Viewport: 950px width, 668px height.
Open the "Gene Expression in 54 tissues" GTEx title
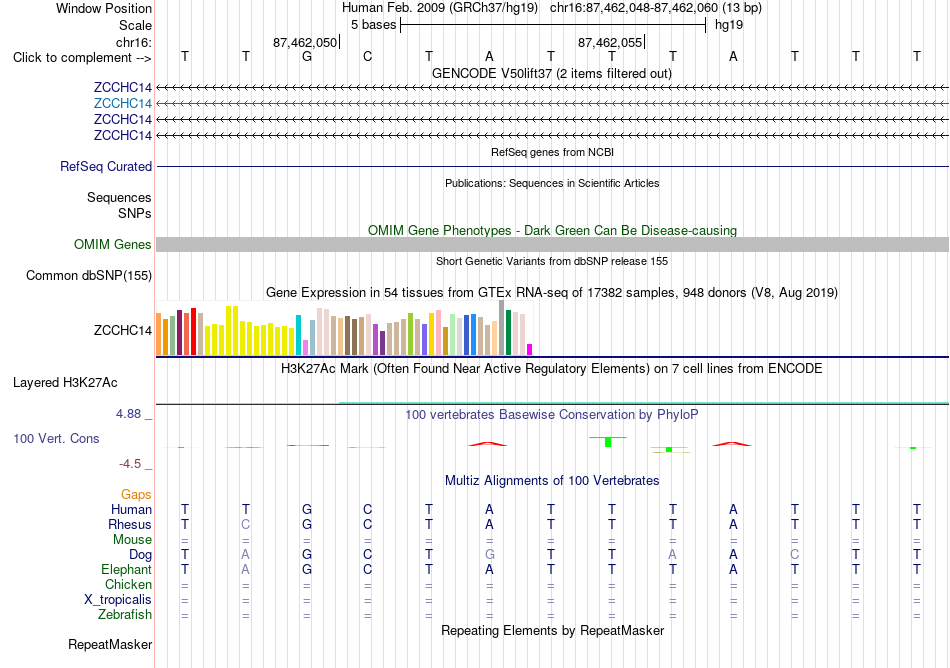551,293
